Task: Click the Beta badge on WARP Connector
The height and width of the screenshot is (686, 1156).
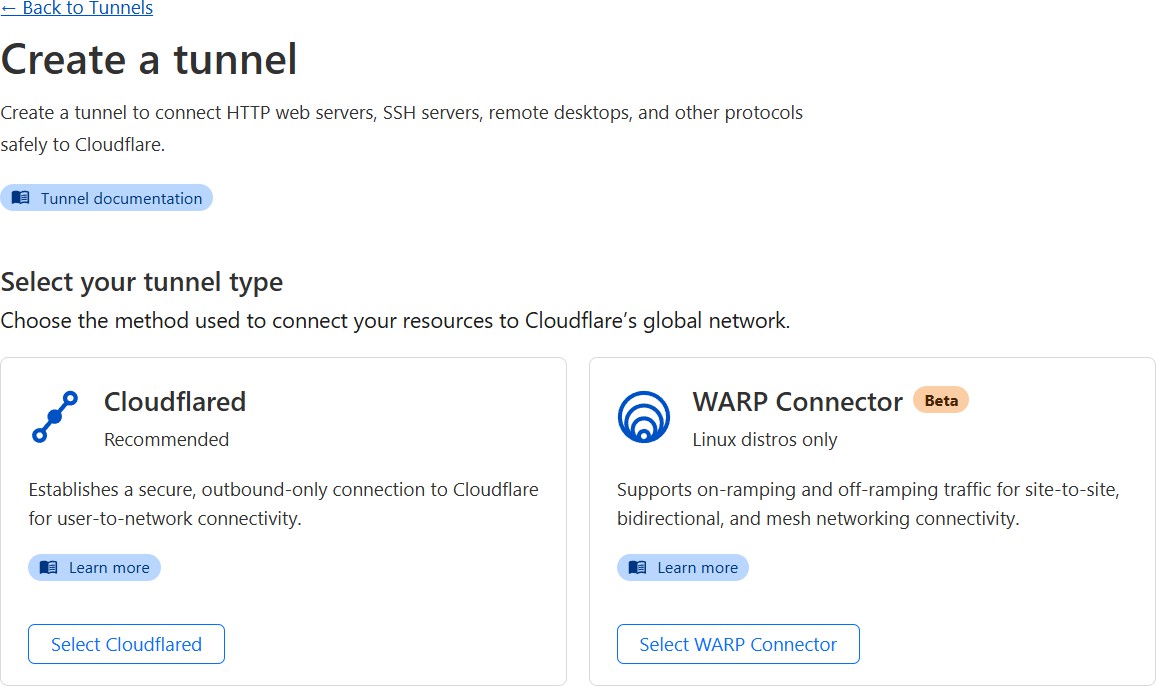Action: click(941, 400)
